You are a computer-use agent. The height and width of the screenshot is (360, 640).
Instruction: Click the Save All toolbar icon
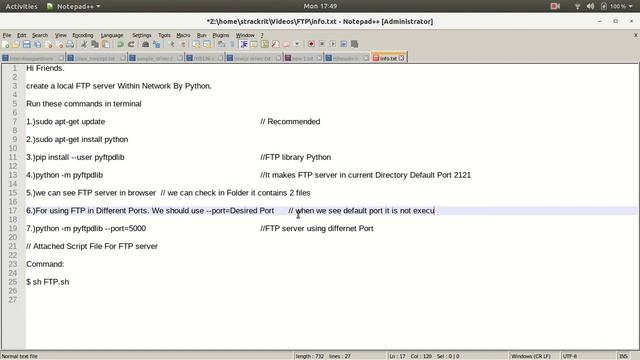pyautogui.click(x=38, y=44)
